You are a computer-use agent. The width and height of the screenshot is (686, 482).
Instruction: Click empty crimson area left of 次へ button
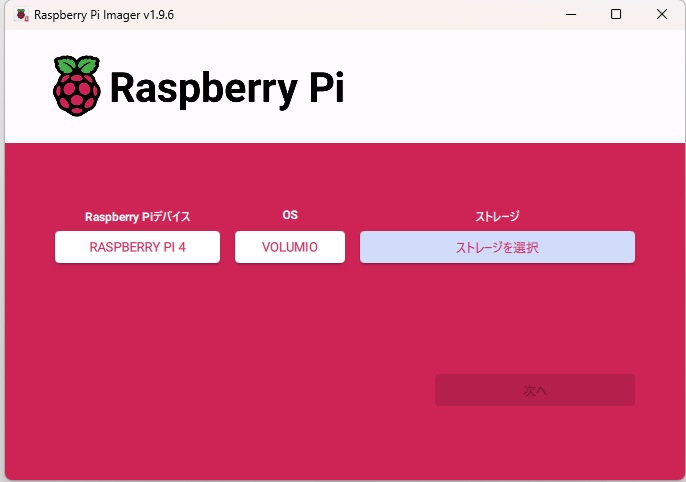250,390
